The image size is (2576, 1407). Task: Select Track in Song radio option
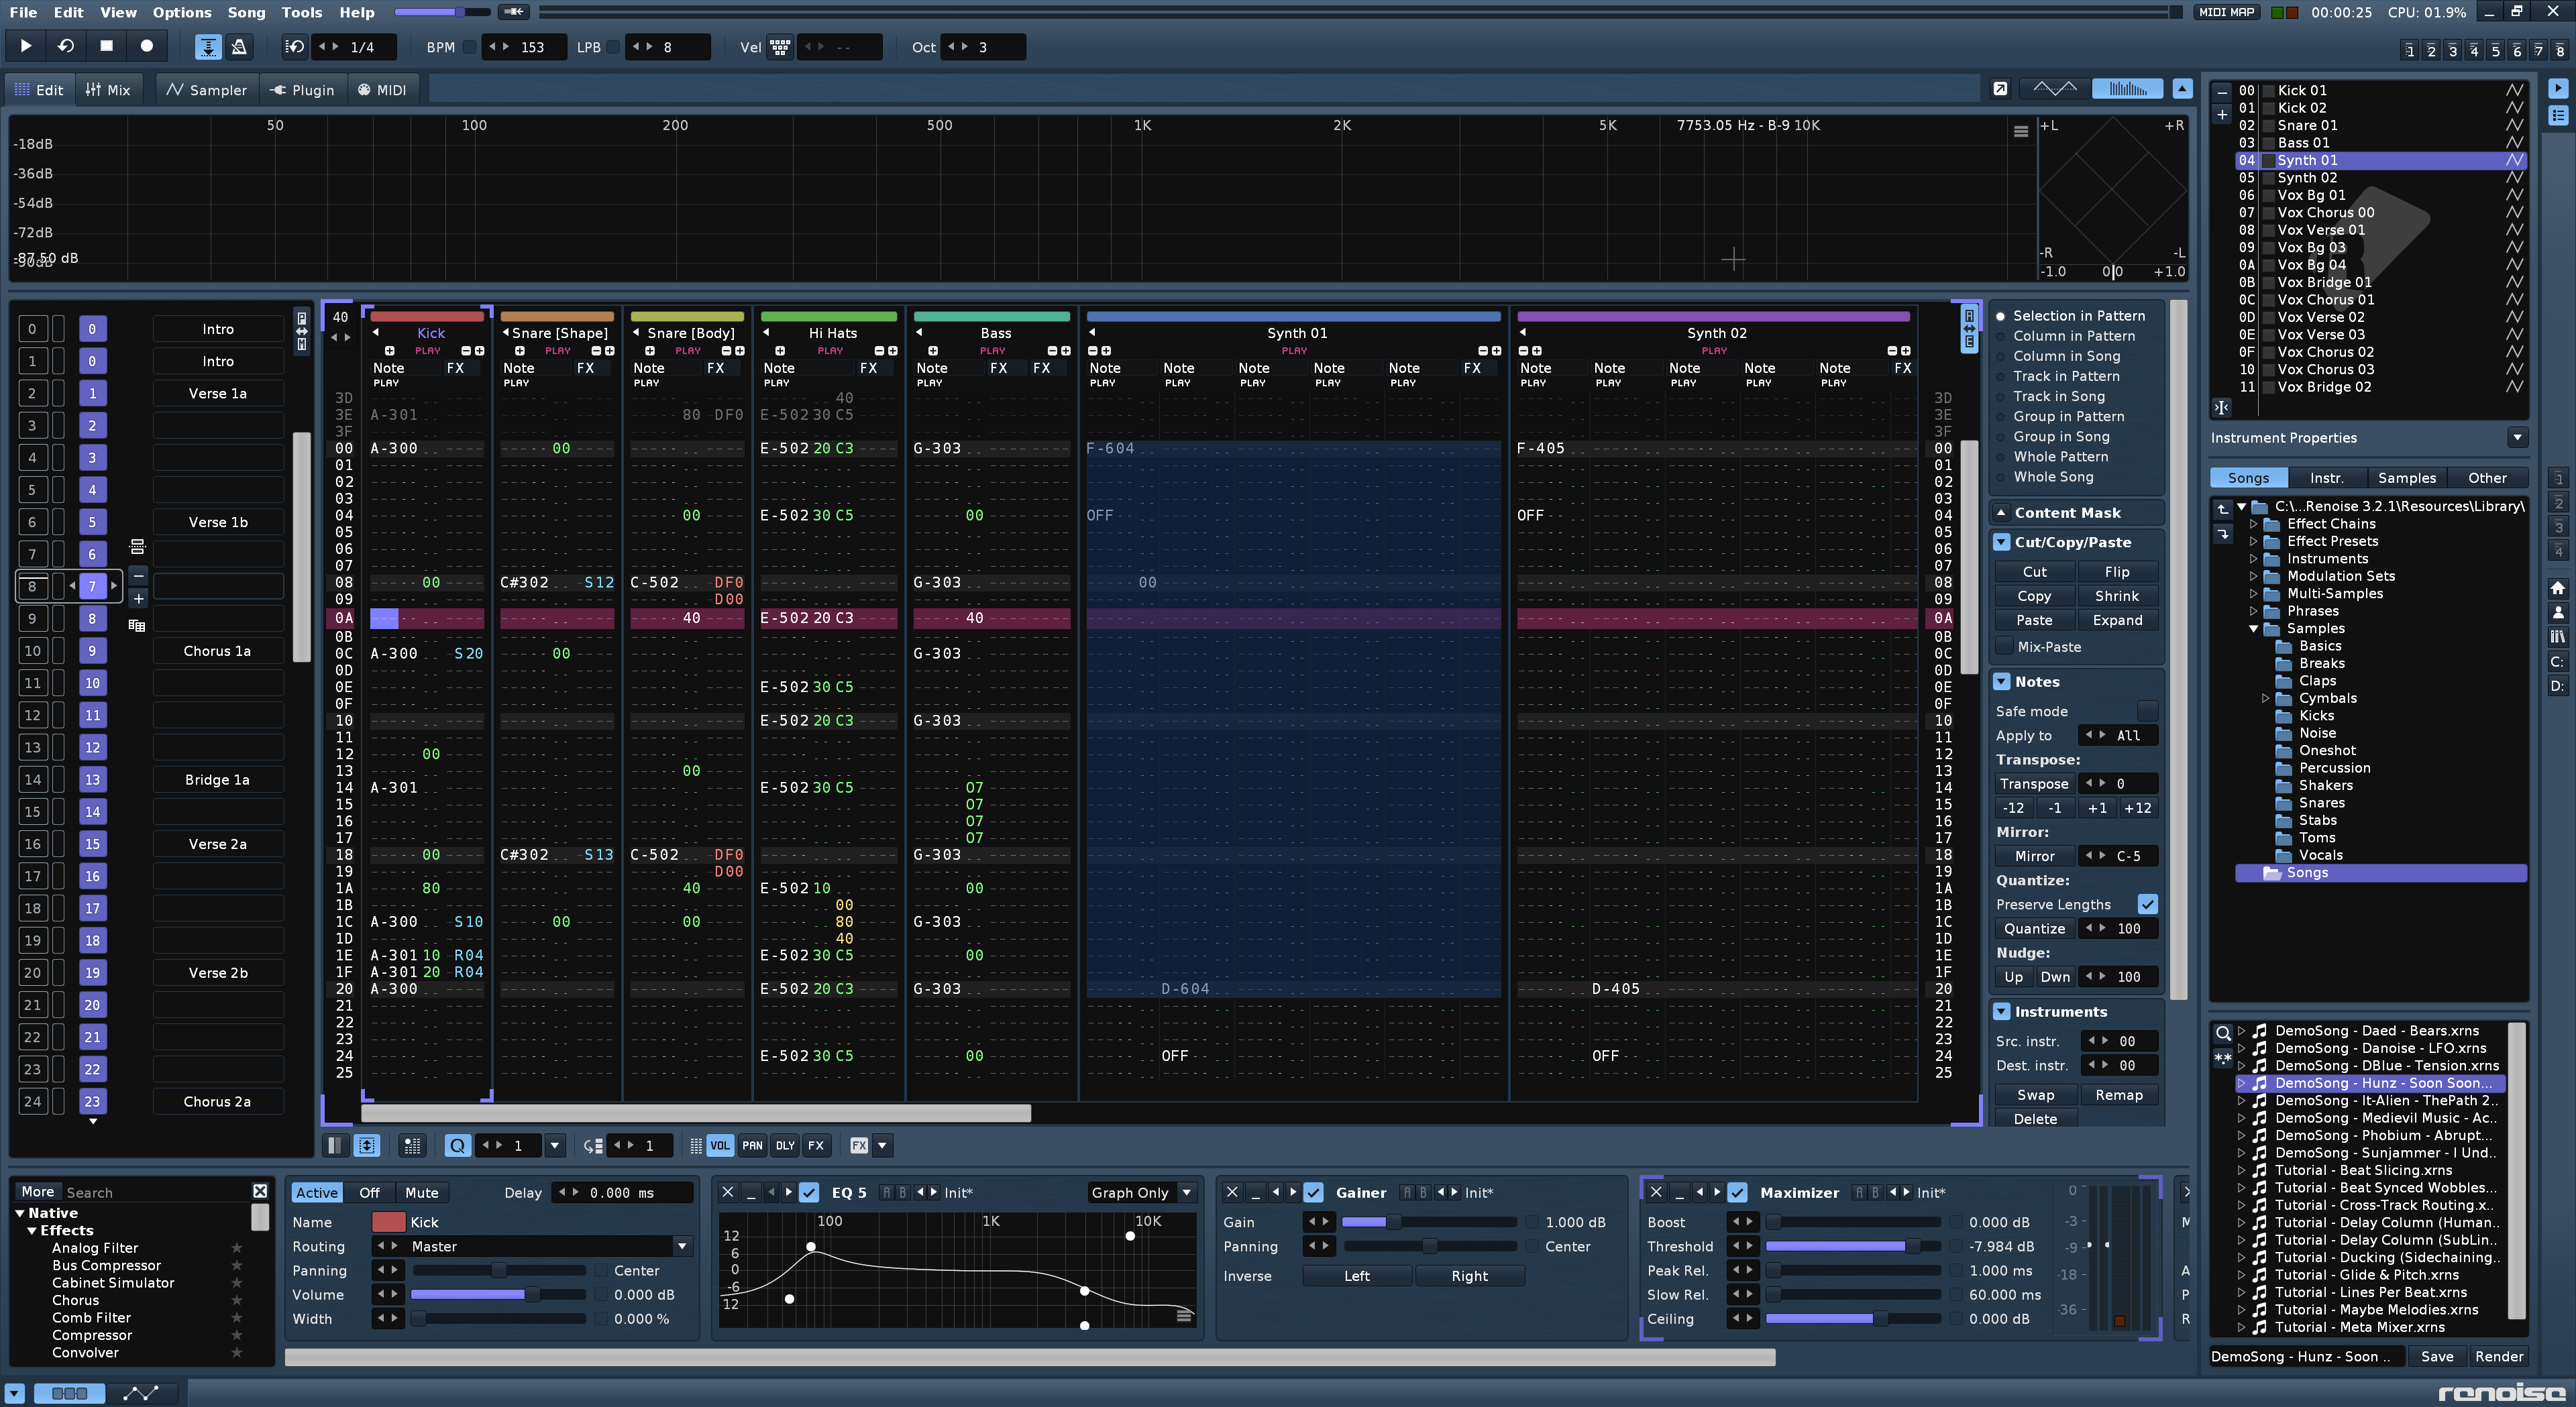coord(2058,396)
